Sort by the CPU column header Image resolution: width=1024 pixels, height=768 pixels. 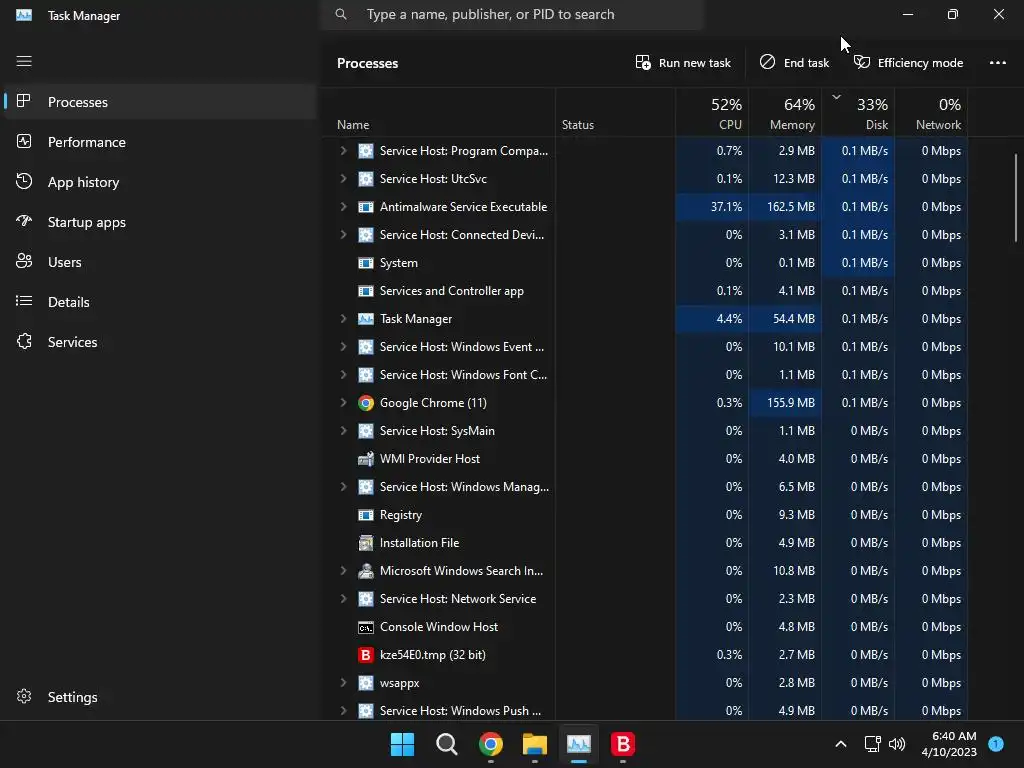point(712,113)
